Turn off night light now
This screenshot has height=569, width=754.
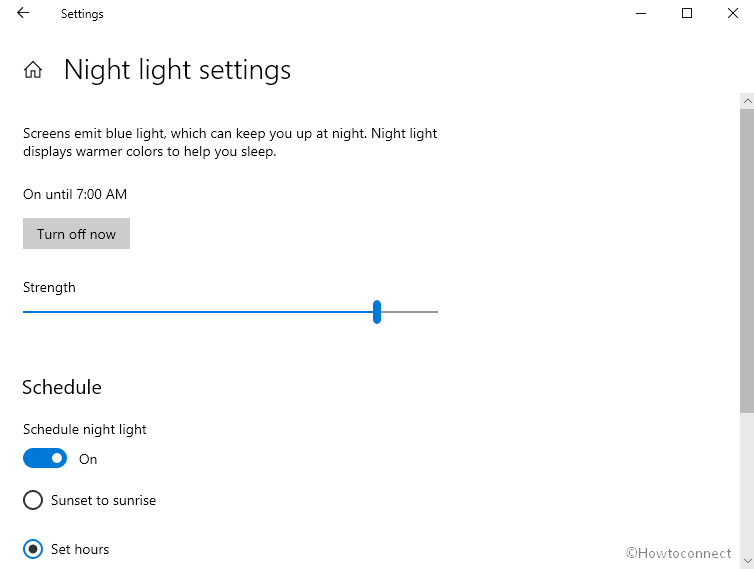pyautogui.click(x=76, y=234)
